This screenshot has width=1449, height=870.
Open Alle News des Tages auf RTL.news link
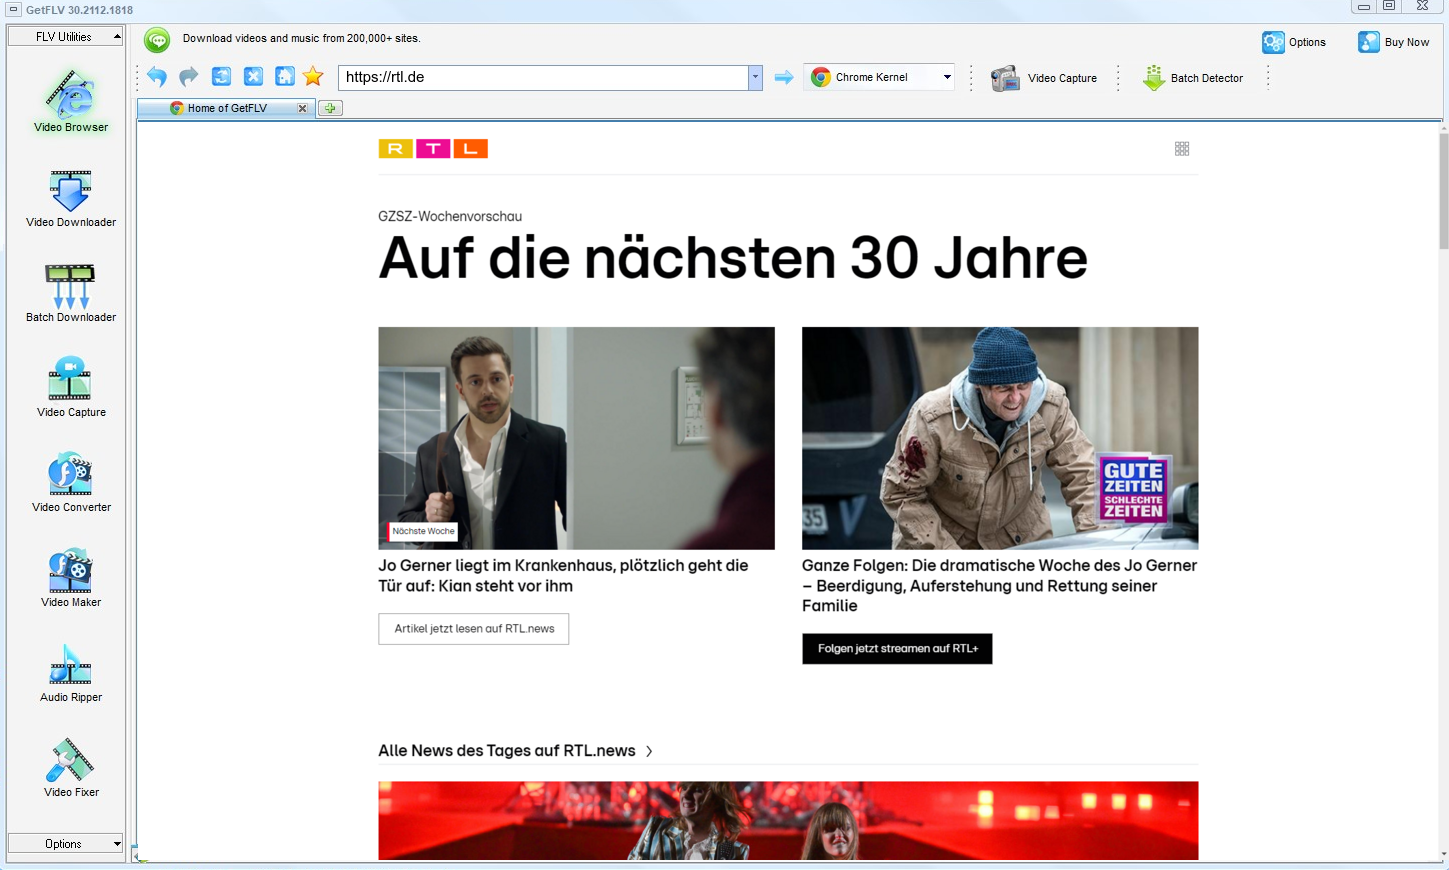[x=516, y=751]
